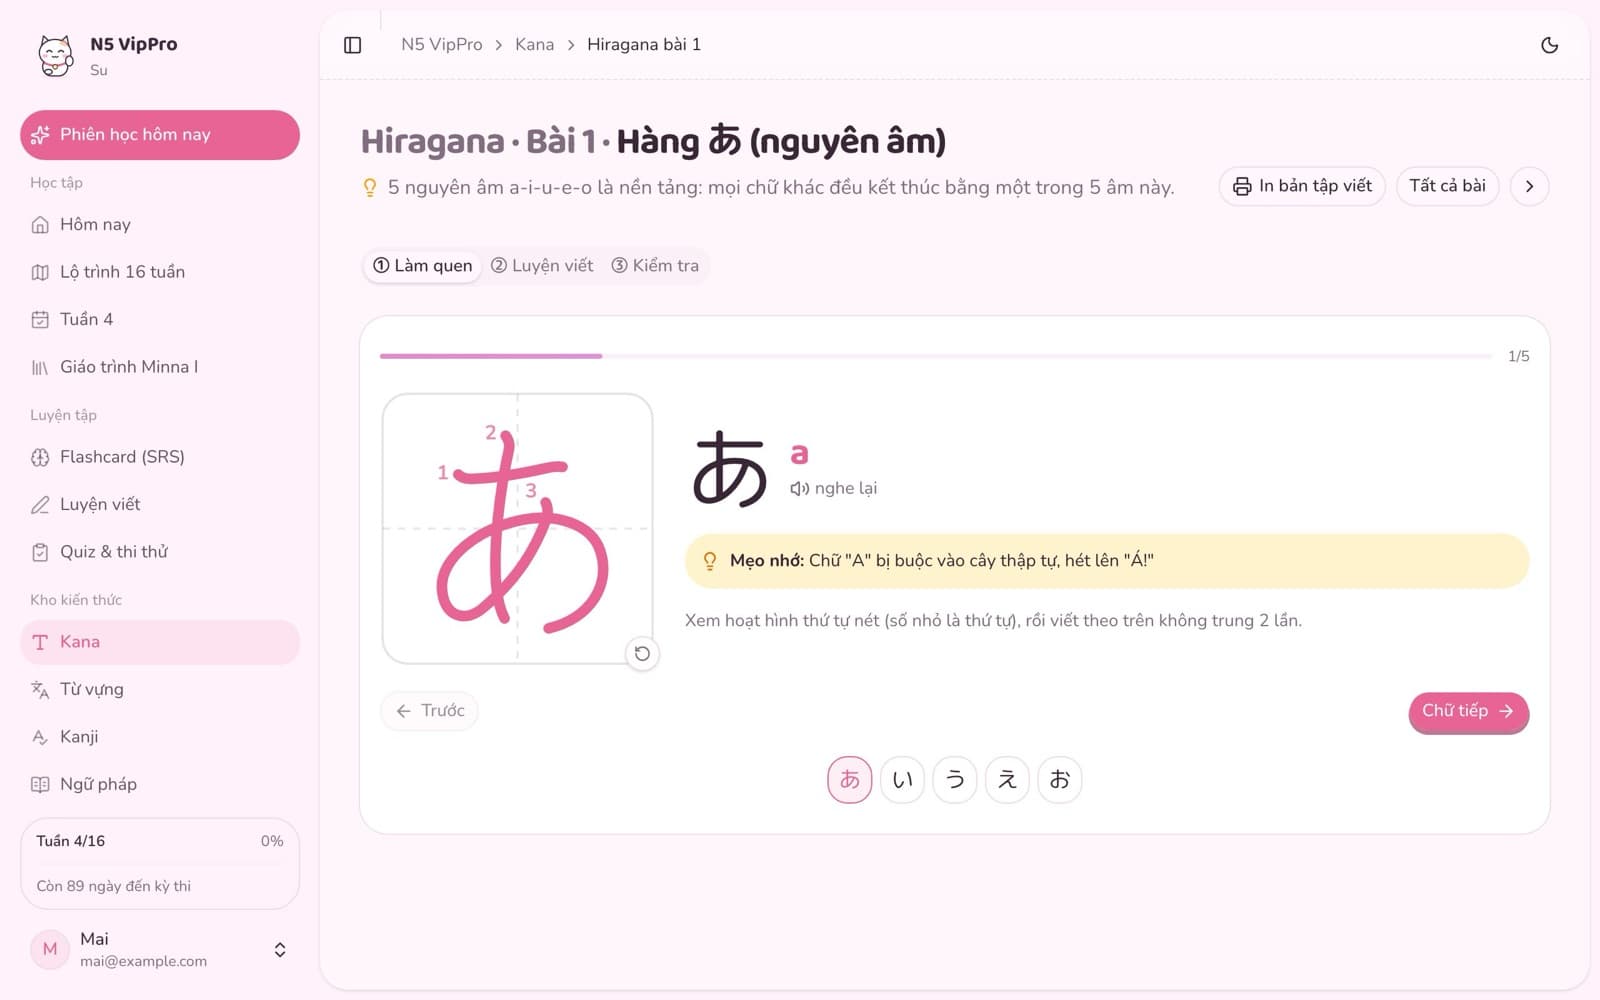Replay the stroke order animation
The image size is (1600, 1000).
coord(642,653)
